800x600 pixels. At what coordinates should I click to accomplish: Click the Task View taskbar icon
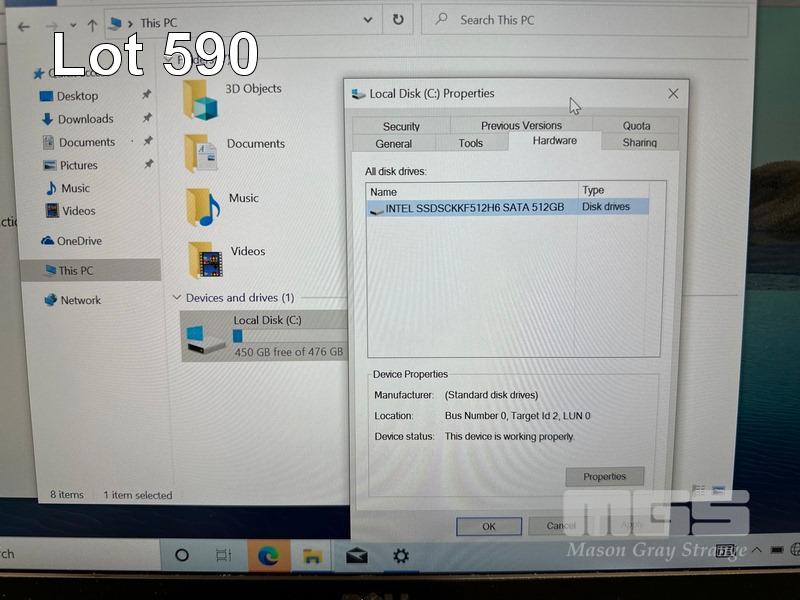click(224, 555)
